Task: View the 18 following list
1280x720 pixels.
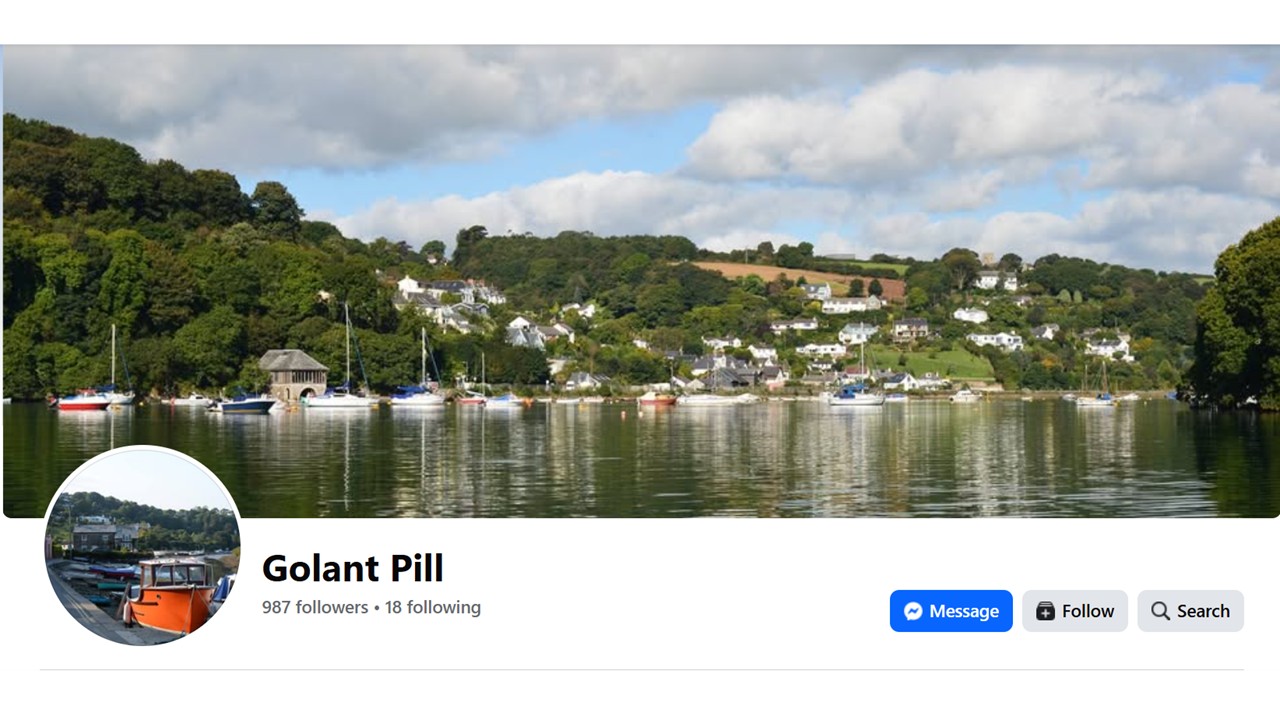Action: point(433,607)
